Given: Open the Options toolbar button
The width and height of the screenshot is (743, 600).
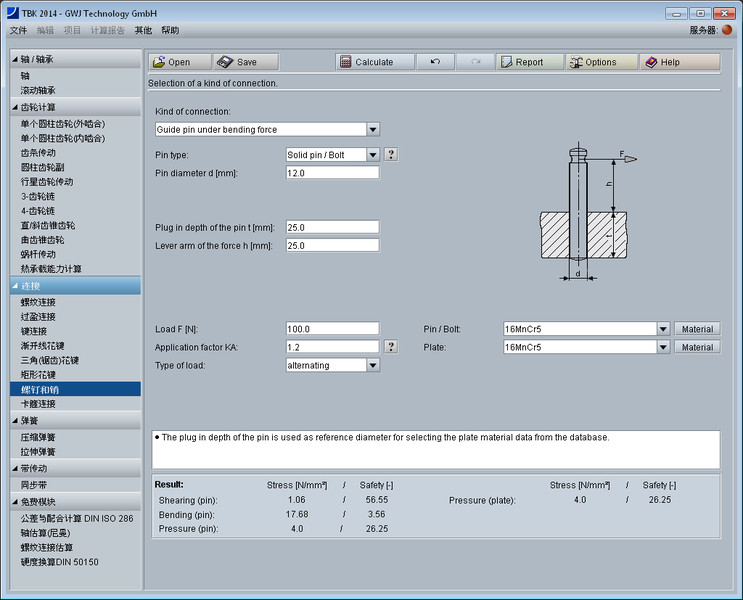Looking at the screenshot, I should click(x=601, y=62).
